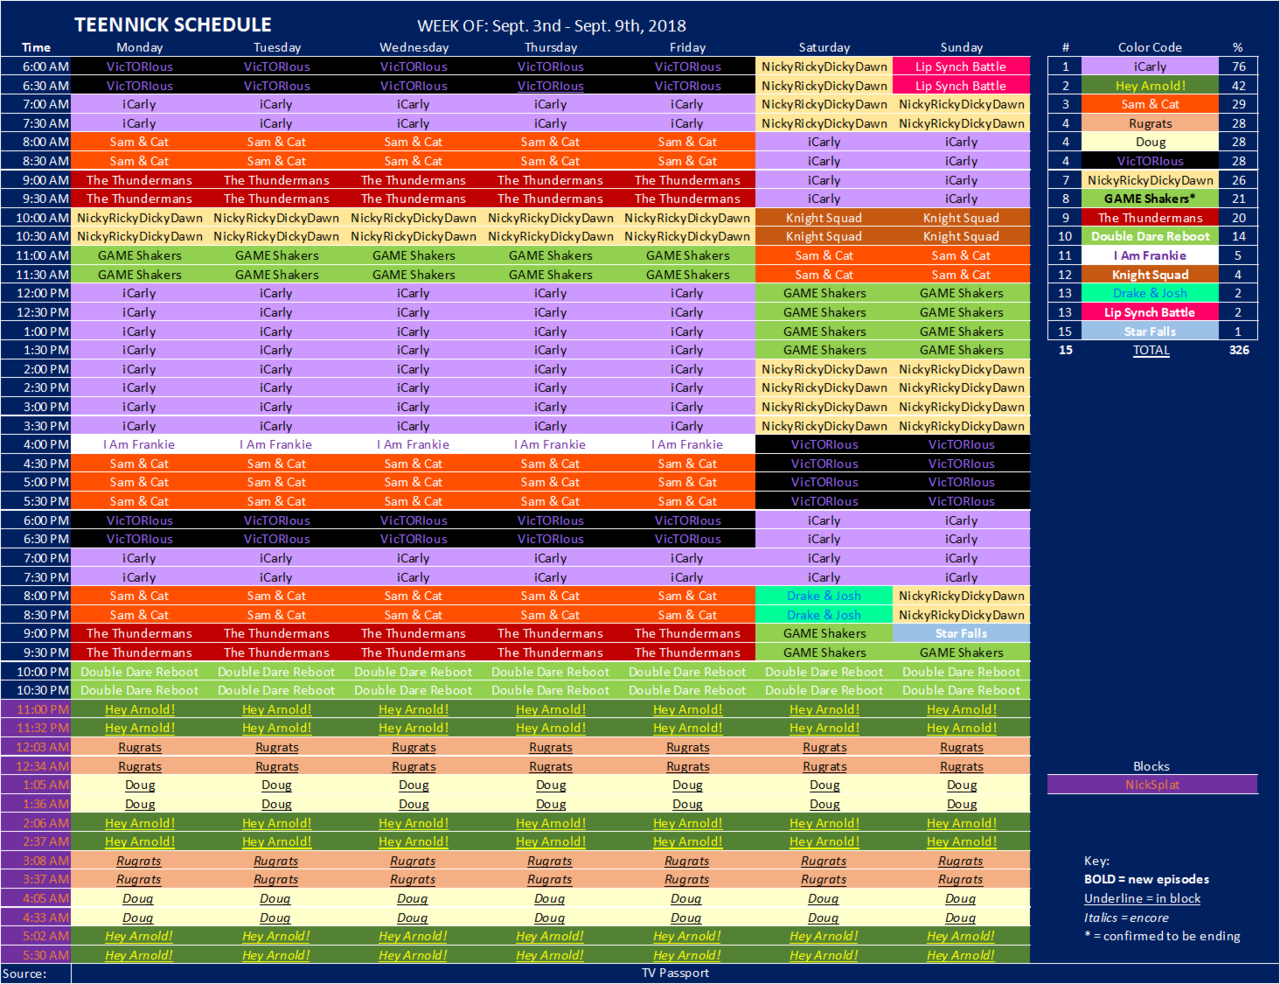Open Hey Arnold! Monday 11:00 PM link
Image resolution: width=1280 pixels, height=984 pixels.
click(139, 709)
